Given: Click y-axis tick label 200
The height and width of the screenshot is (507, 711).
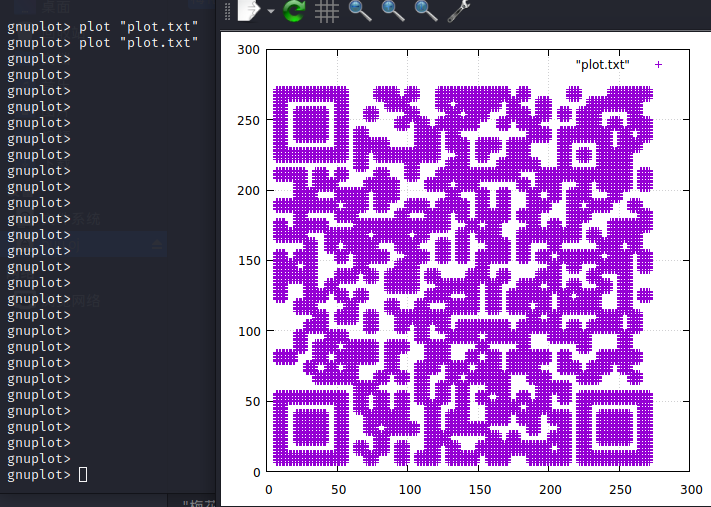Looking at the screenshot, I should tap(248, 190).
